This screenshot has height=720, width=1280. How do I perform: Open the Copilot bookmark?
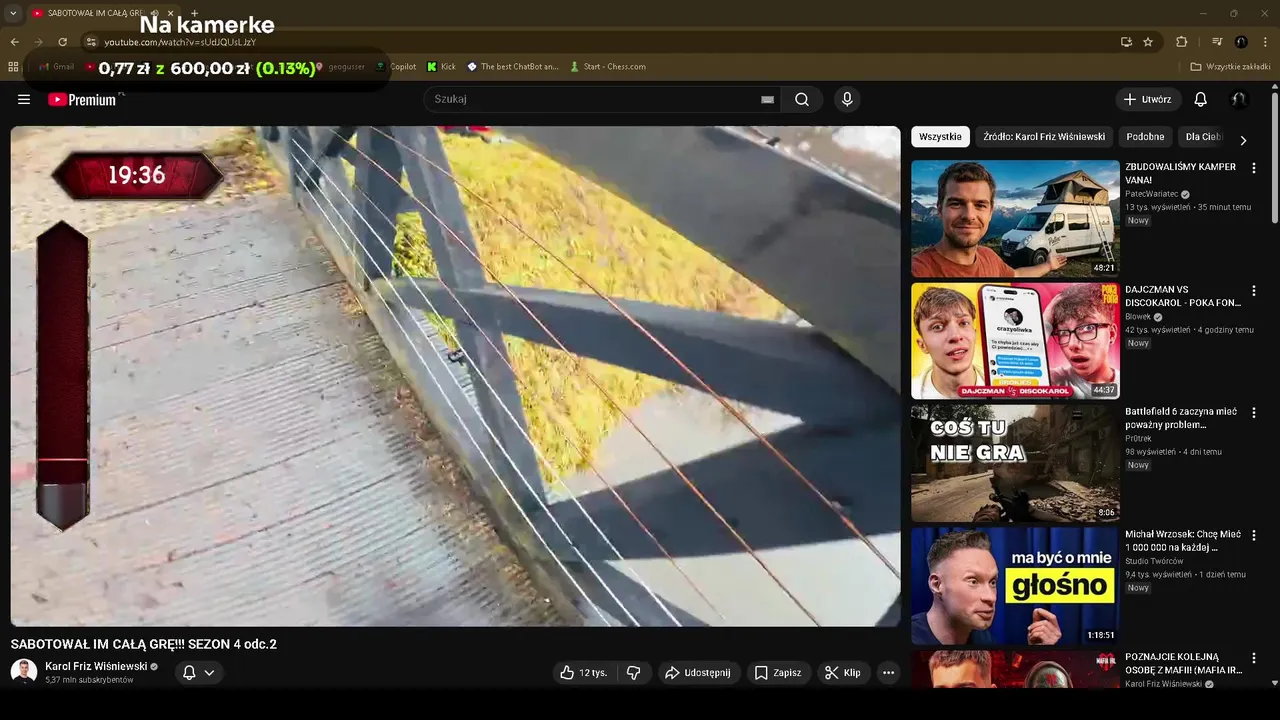pyautogui.click(x=396, y=67)
